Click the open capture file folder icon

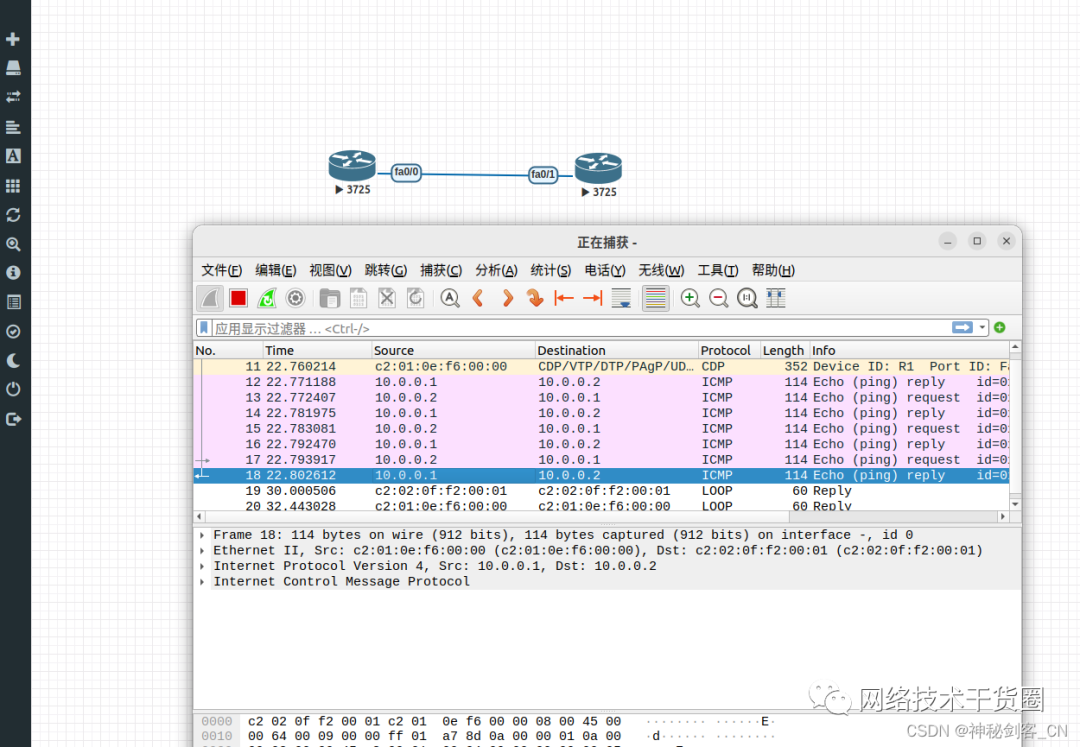(329, 298)
